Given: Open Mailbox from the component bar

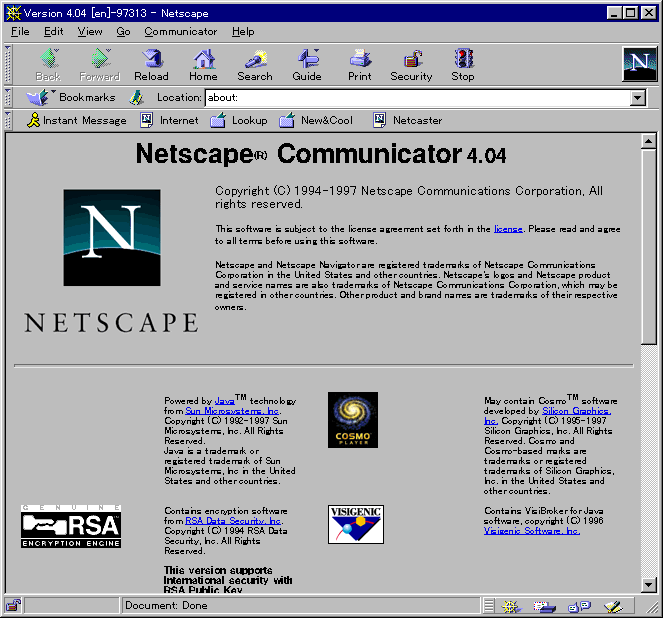Looking at the screenshot, I should (x=544, y=607).
